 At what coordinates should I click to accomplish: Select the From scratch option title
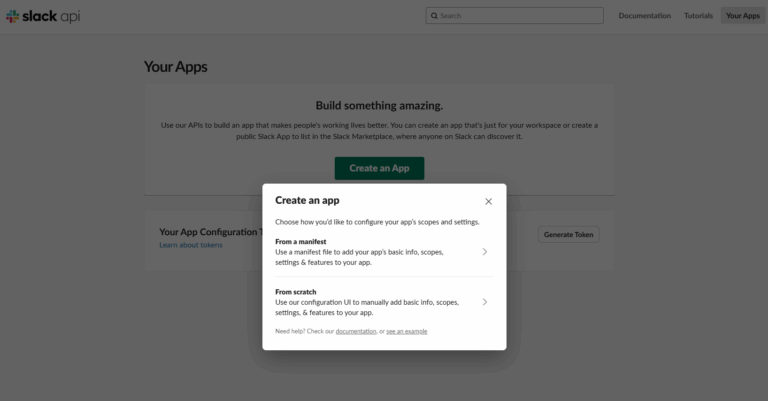coord(296,292)
